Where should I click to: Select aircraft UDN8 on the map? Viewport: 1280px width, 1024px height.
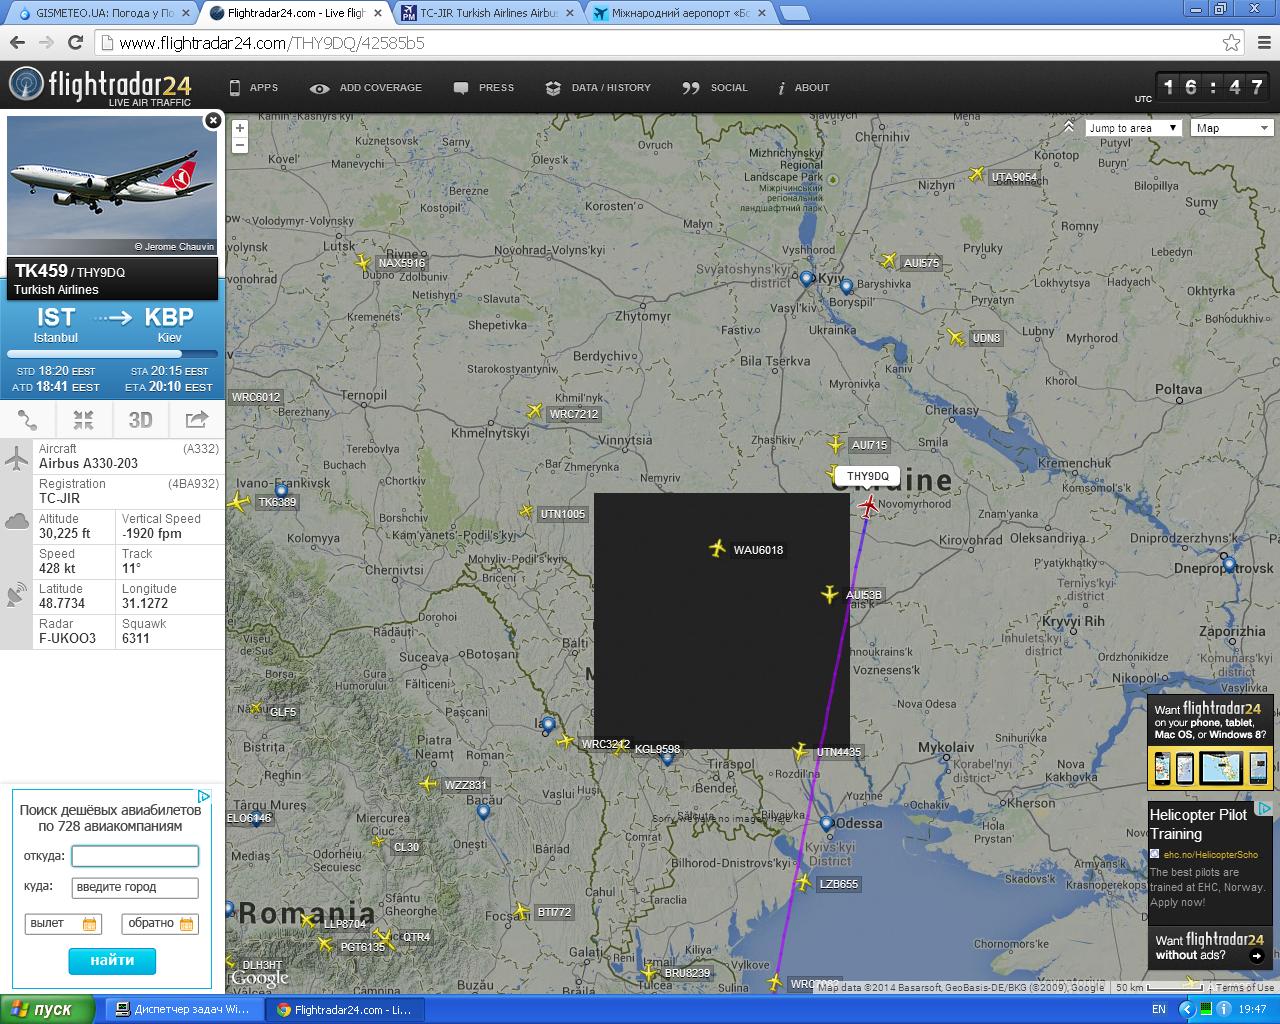956,338
